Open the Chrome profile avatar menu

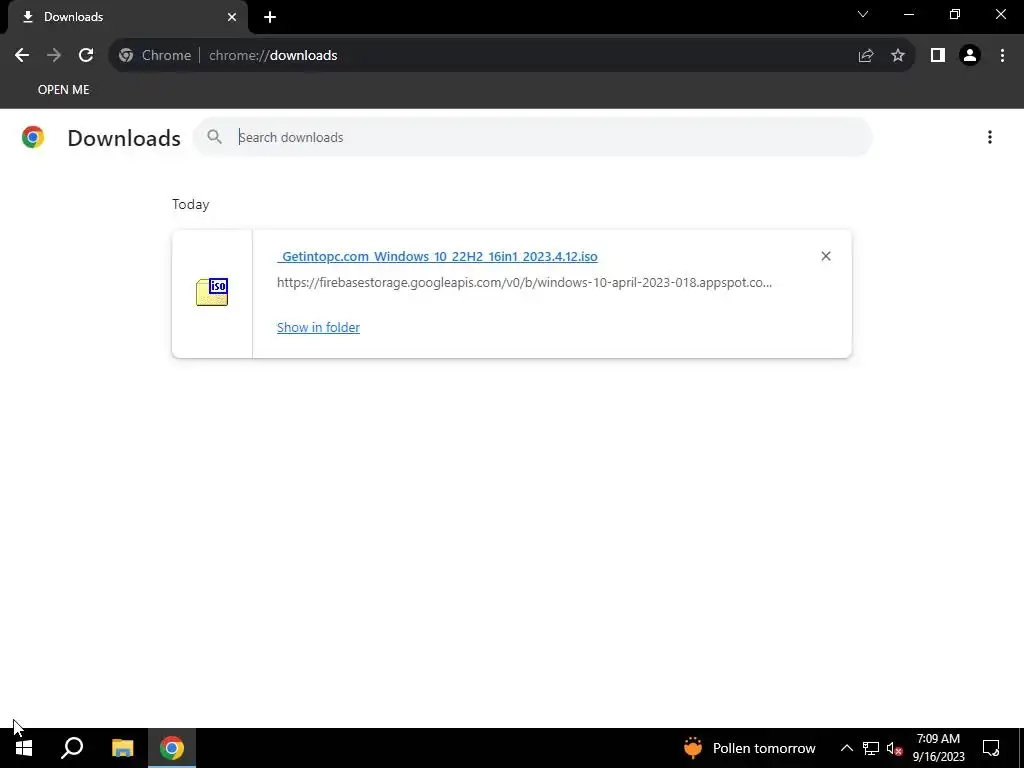coord(970,56)
